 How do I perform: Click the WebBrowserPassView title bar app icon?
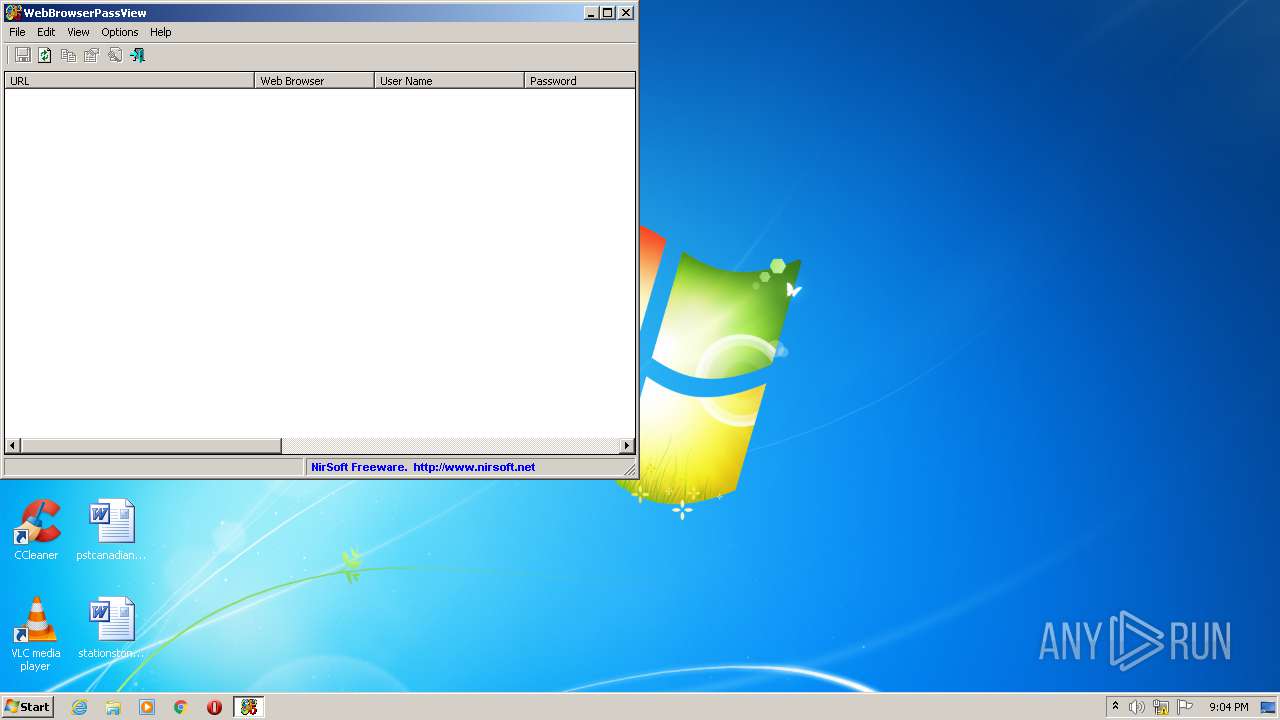tap(13, 13)
